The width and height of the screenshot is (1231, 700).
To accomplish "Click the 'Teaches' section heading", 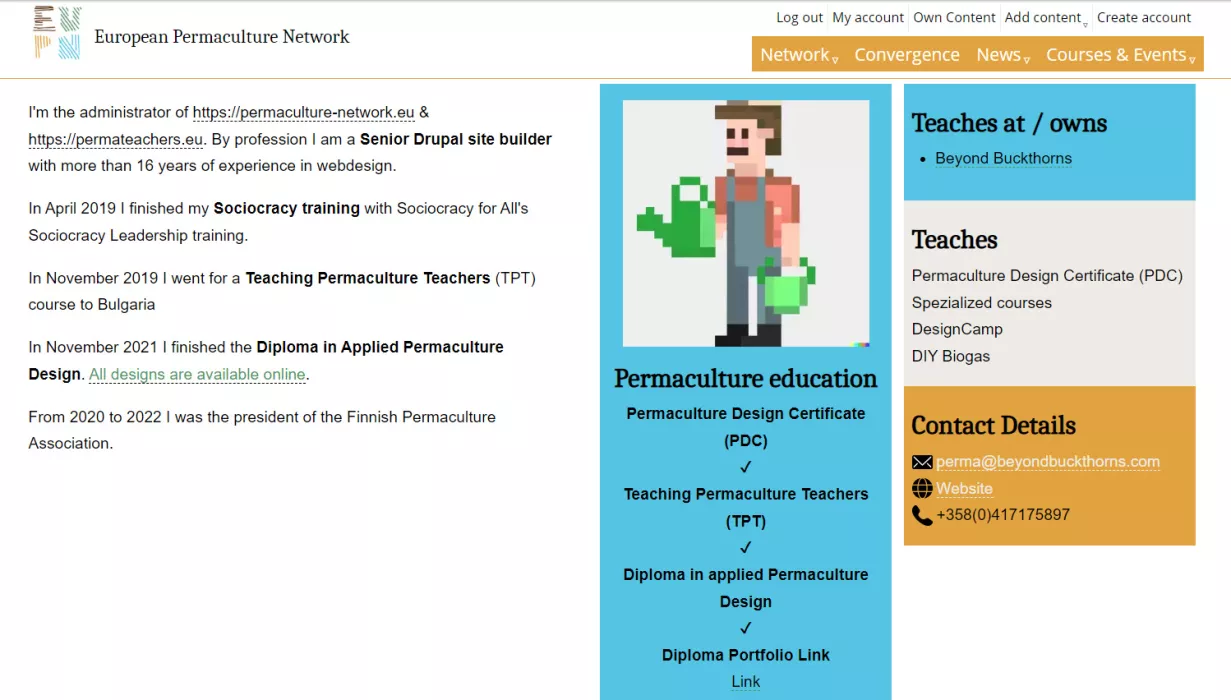I will tap(955, 240).
